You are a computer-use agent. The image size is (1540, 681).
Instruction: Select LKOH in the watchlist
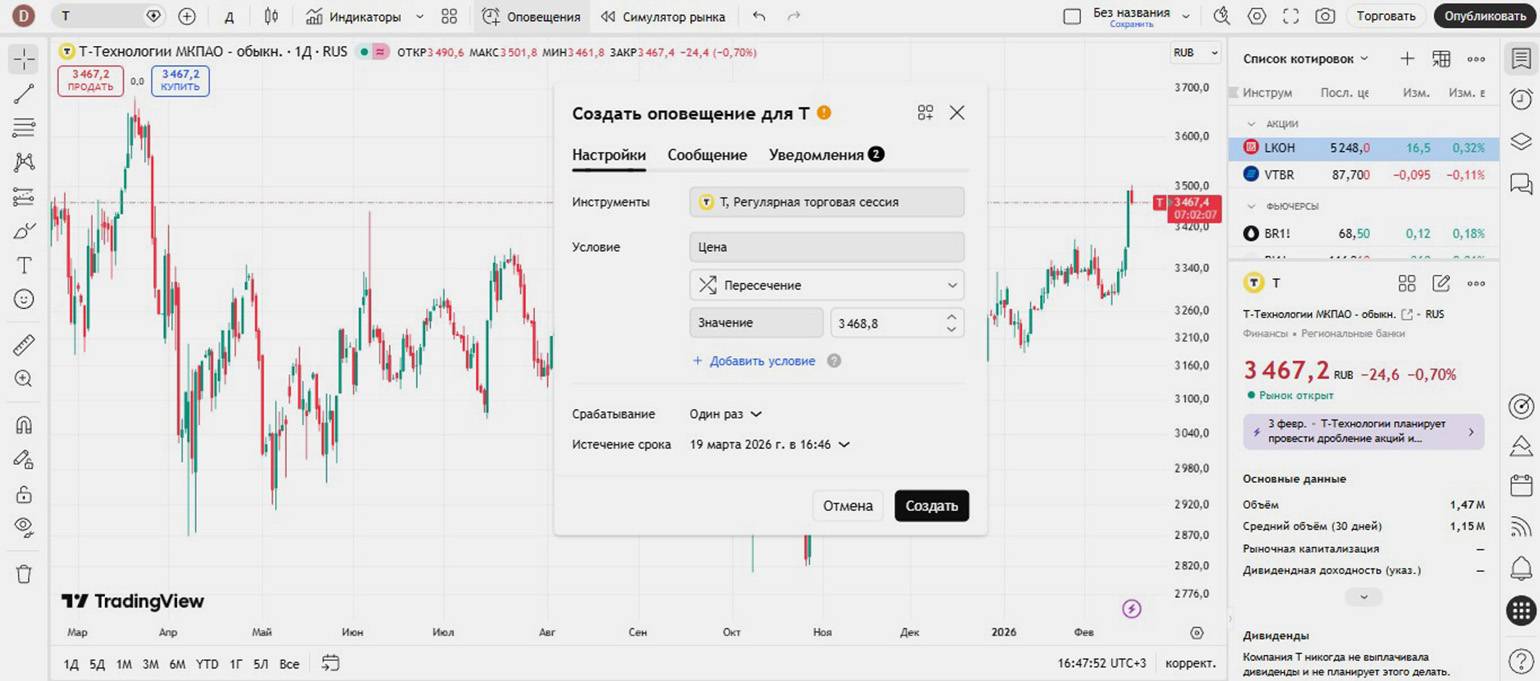coord(1280,148)
